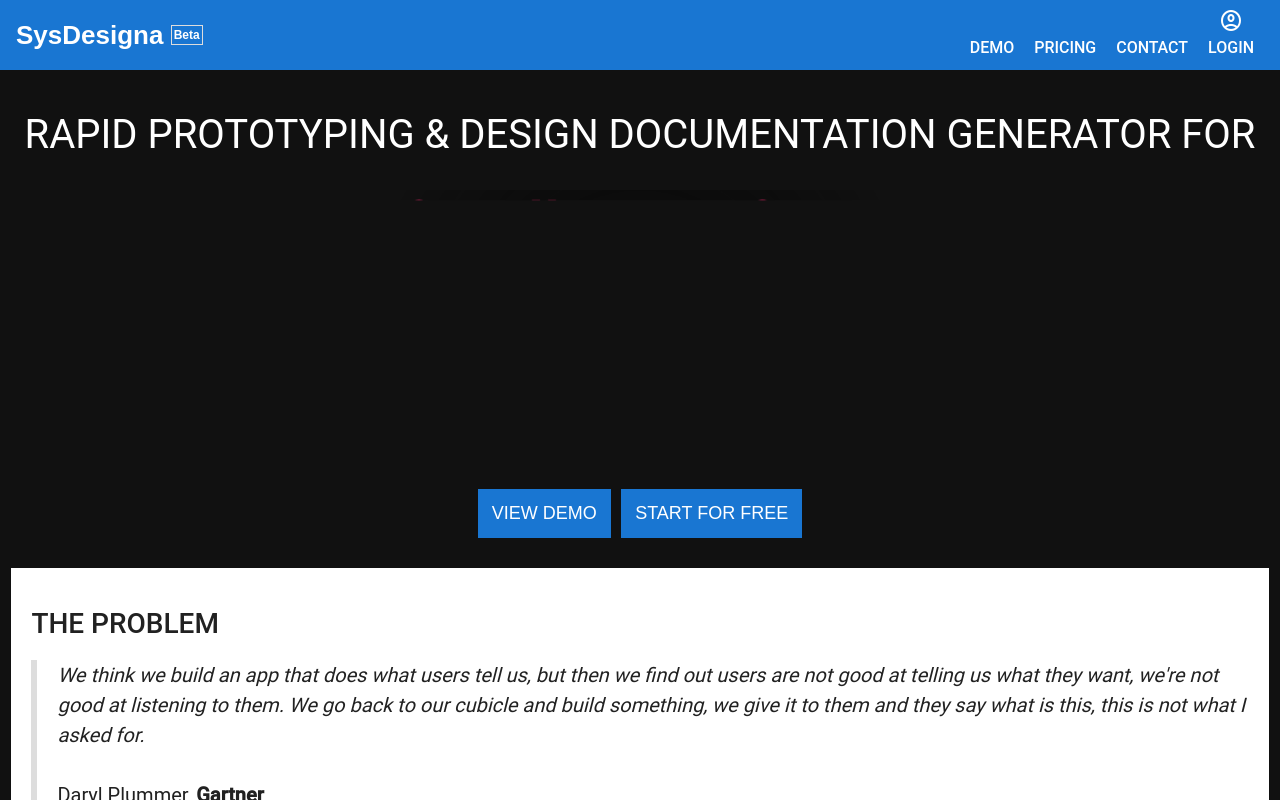The width and height of the screenshot is (1280, 800).
Task: Go to the Pricing page
Action: pos(1064,47)
